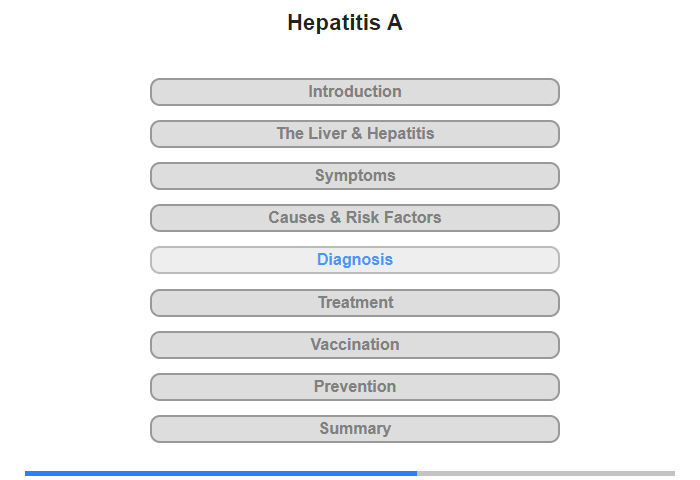Click the Symptoms button above Causes

(354, 176)
